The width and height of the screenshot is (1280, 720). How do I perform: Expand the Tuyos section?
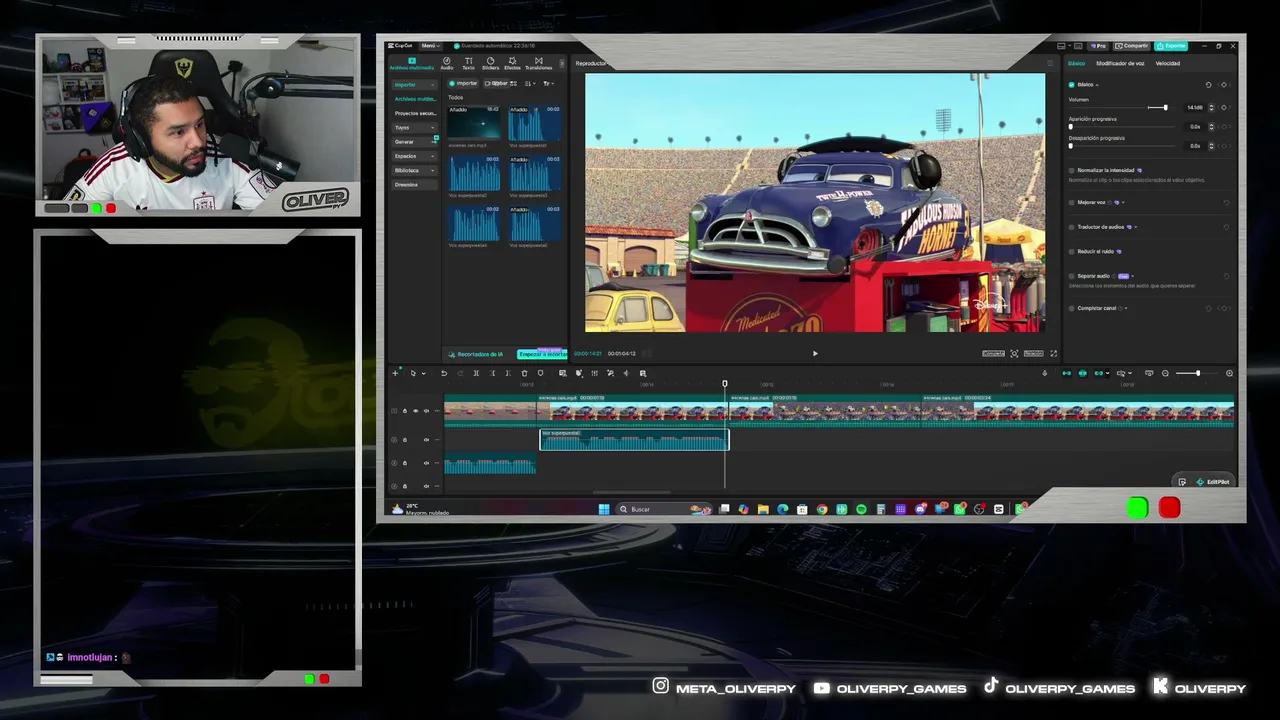click(x=415, y=128)
